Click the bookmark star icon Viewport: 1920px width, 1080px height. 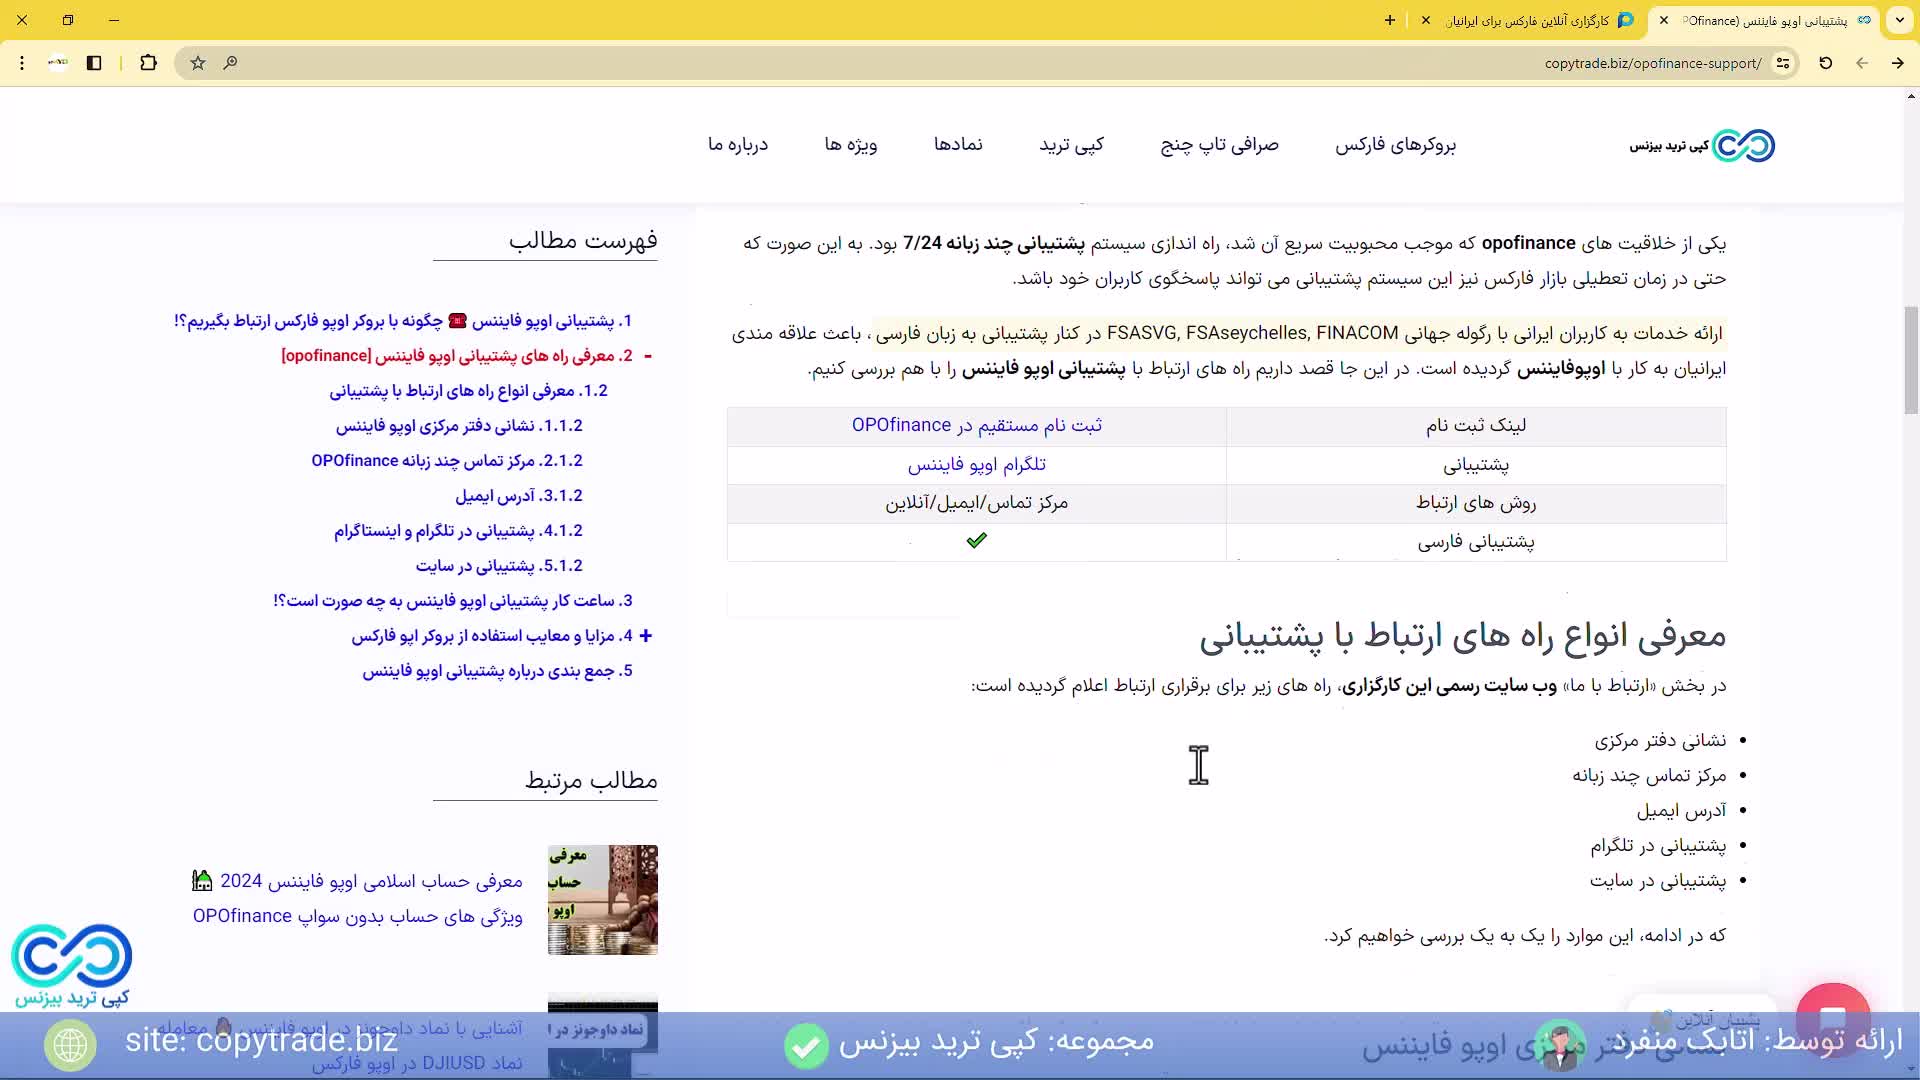(x=198, y=63)
